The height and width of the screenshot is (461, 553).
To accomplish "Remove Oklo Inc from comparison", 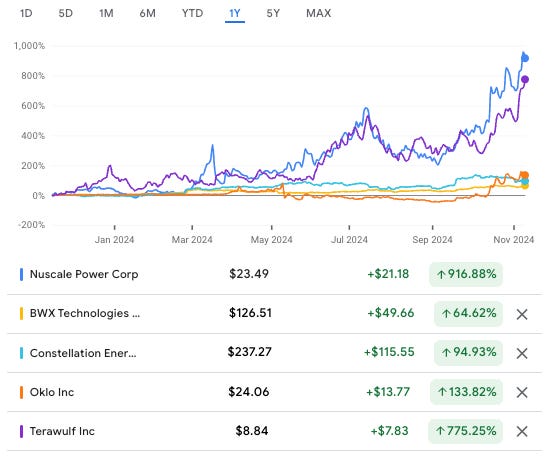I will 522,392.
